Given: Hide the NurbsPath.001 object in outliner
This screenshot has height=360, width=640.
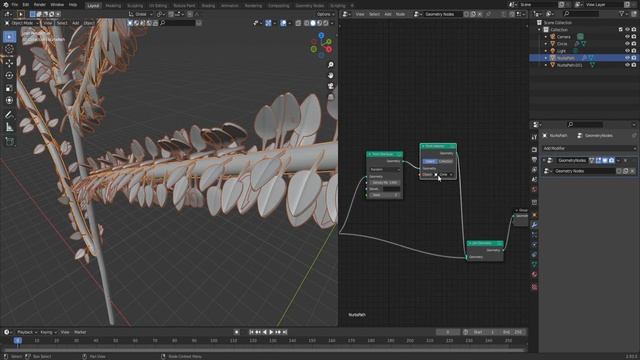Looking at the screenshot, I should 627,65.
